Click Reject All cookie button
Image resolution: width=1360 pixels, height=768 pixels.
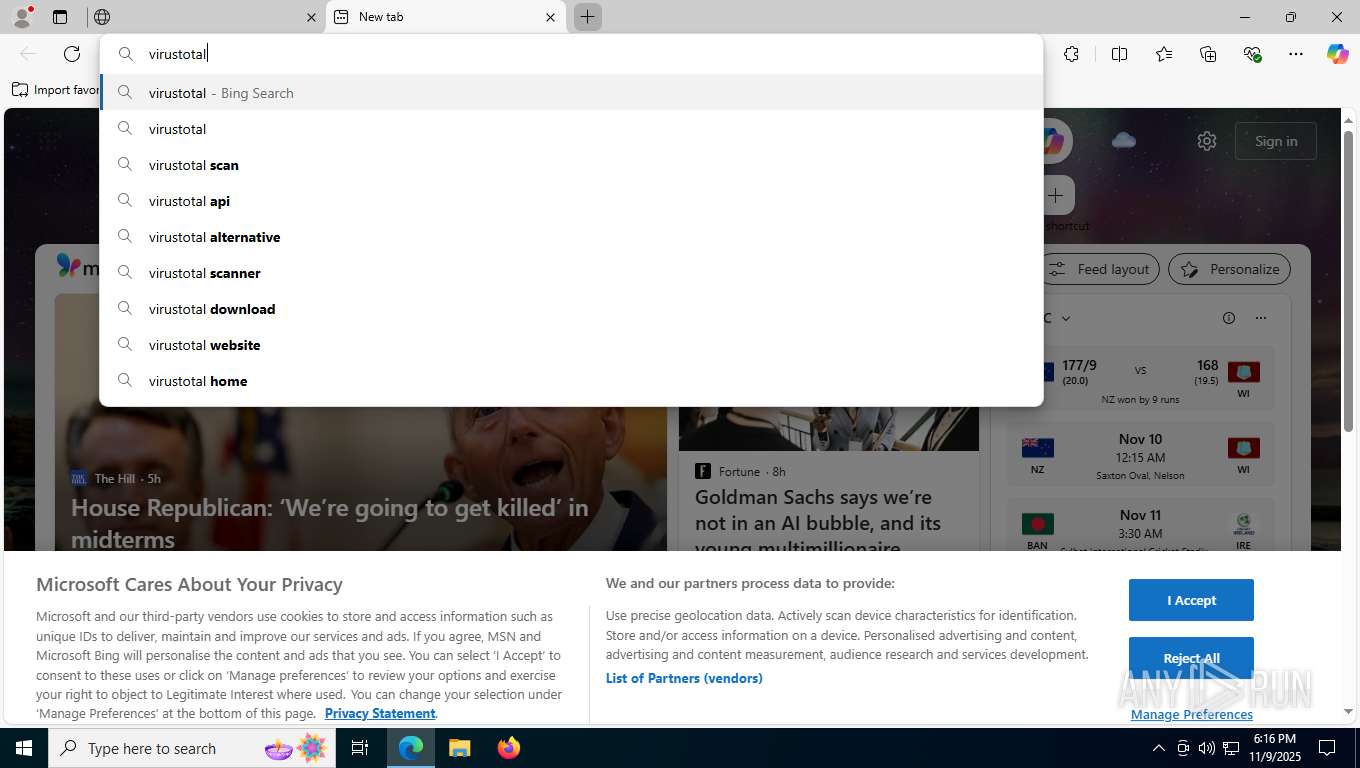(1191, 658)
